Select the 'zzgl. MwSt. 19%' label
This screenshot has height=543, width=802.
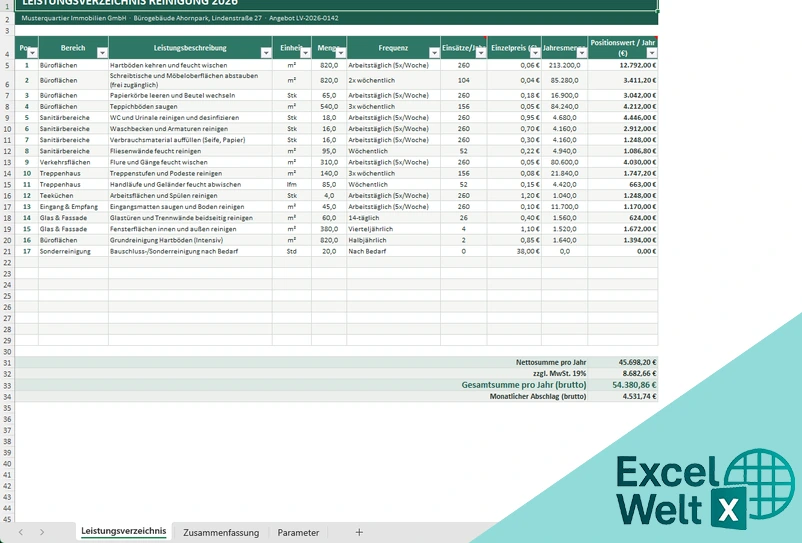click(560, 374)
